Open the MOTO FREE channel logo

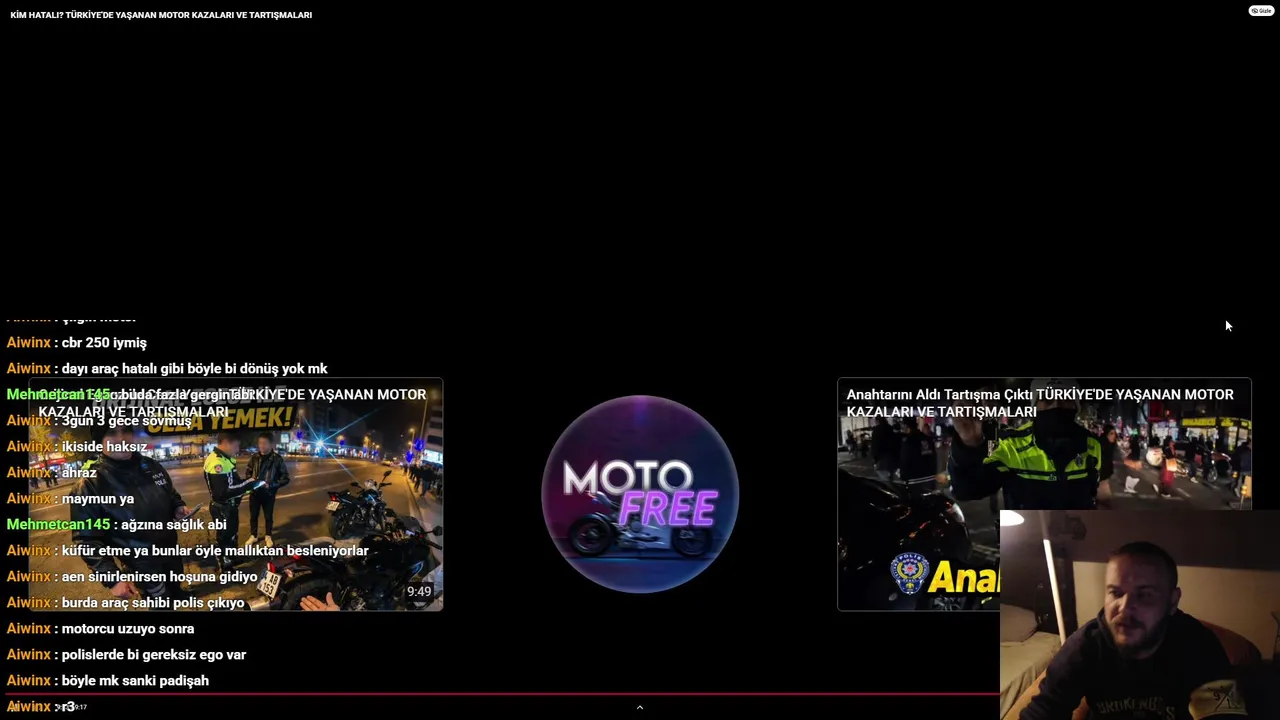click(x=640, y=494)
